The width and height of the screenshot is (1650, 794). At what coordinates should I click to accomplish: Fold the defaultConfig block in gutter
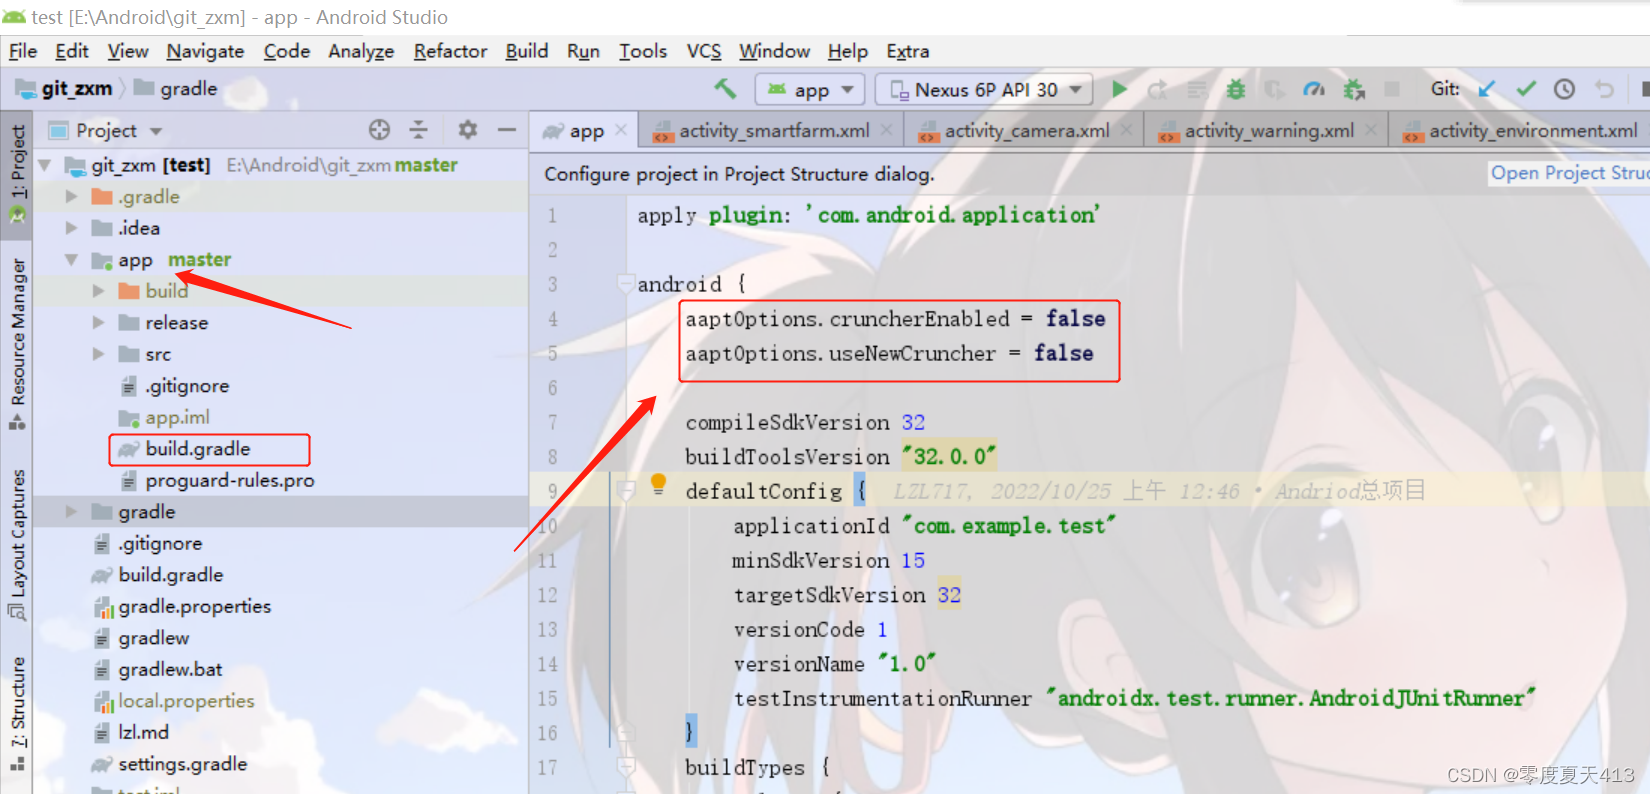tap(626, 490)
